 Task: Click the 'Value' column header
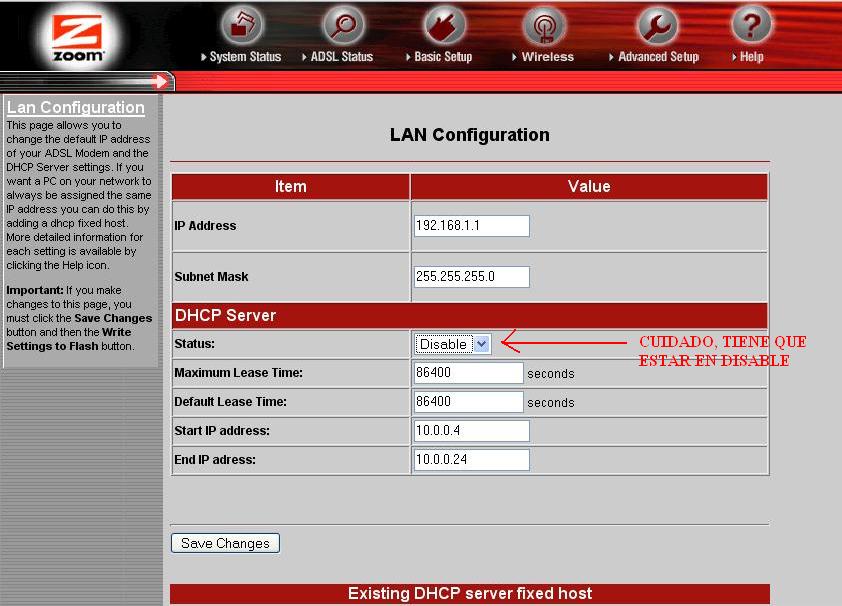(589, 186)
